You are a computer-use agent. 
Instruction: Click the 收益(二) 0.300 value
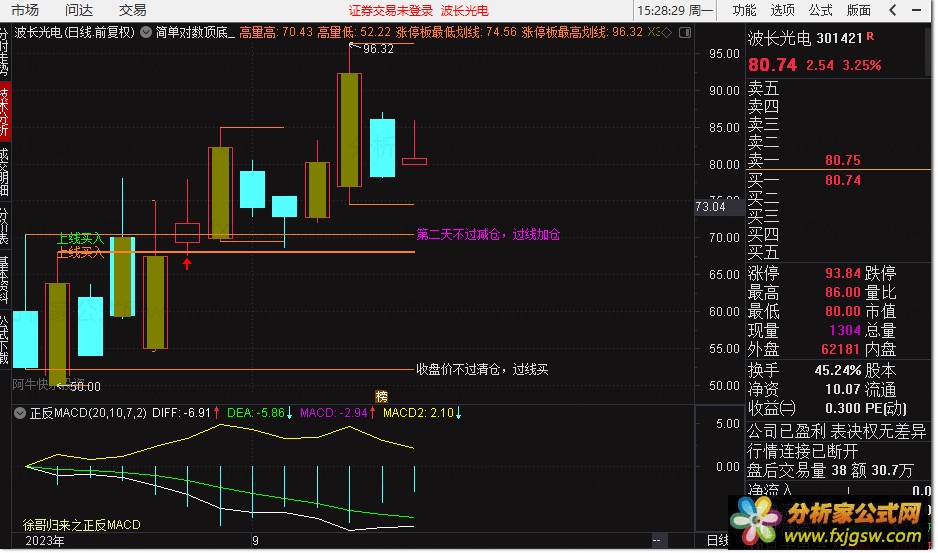click(x=842, y=408)
